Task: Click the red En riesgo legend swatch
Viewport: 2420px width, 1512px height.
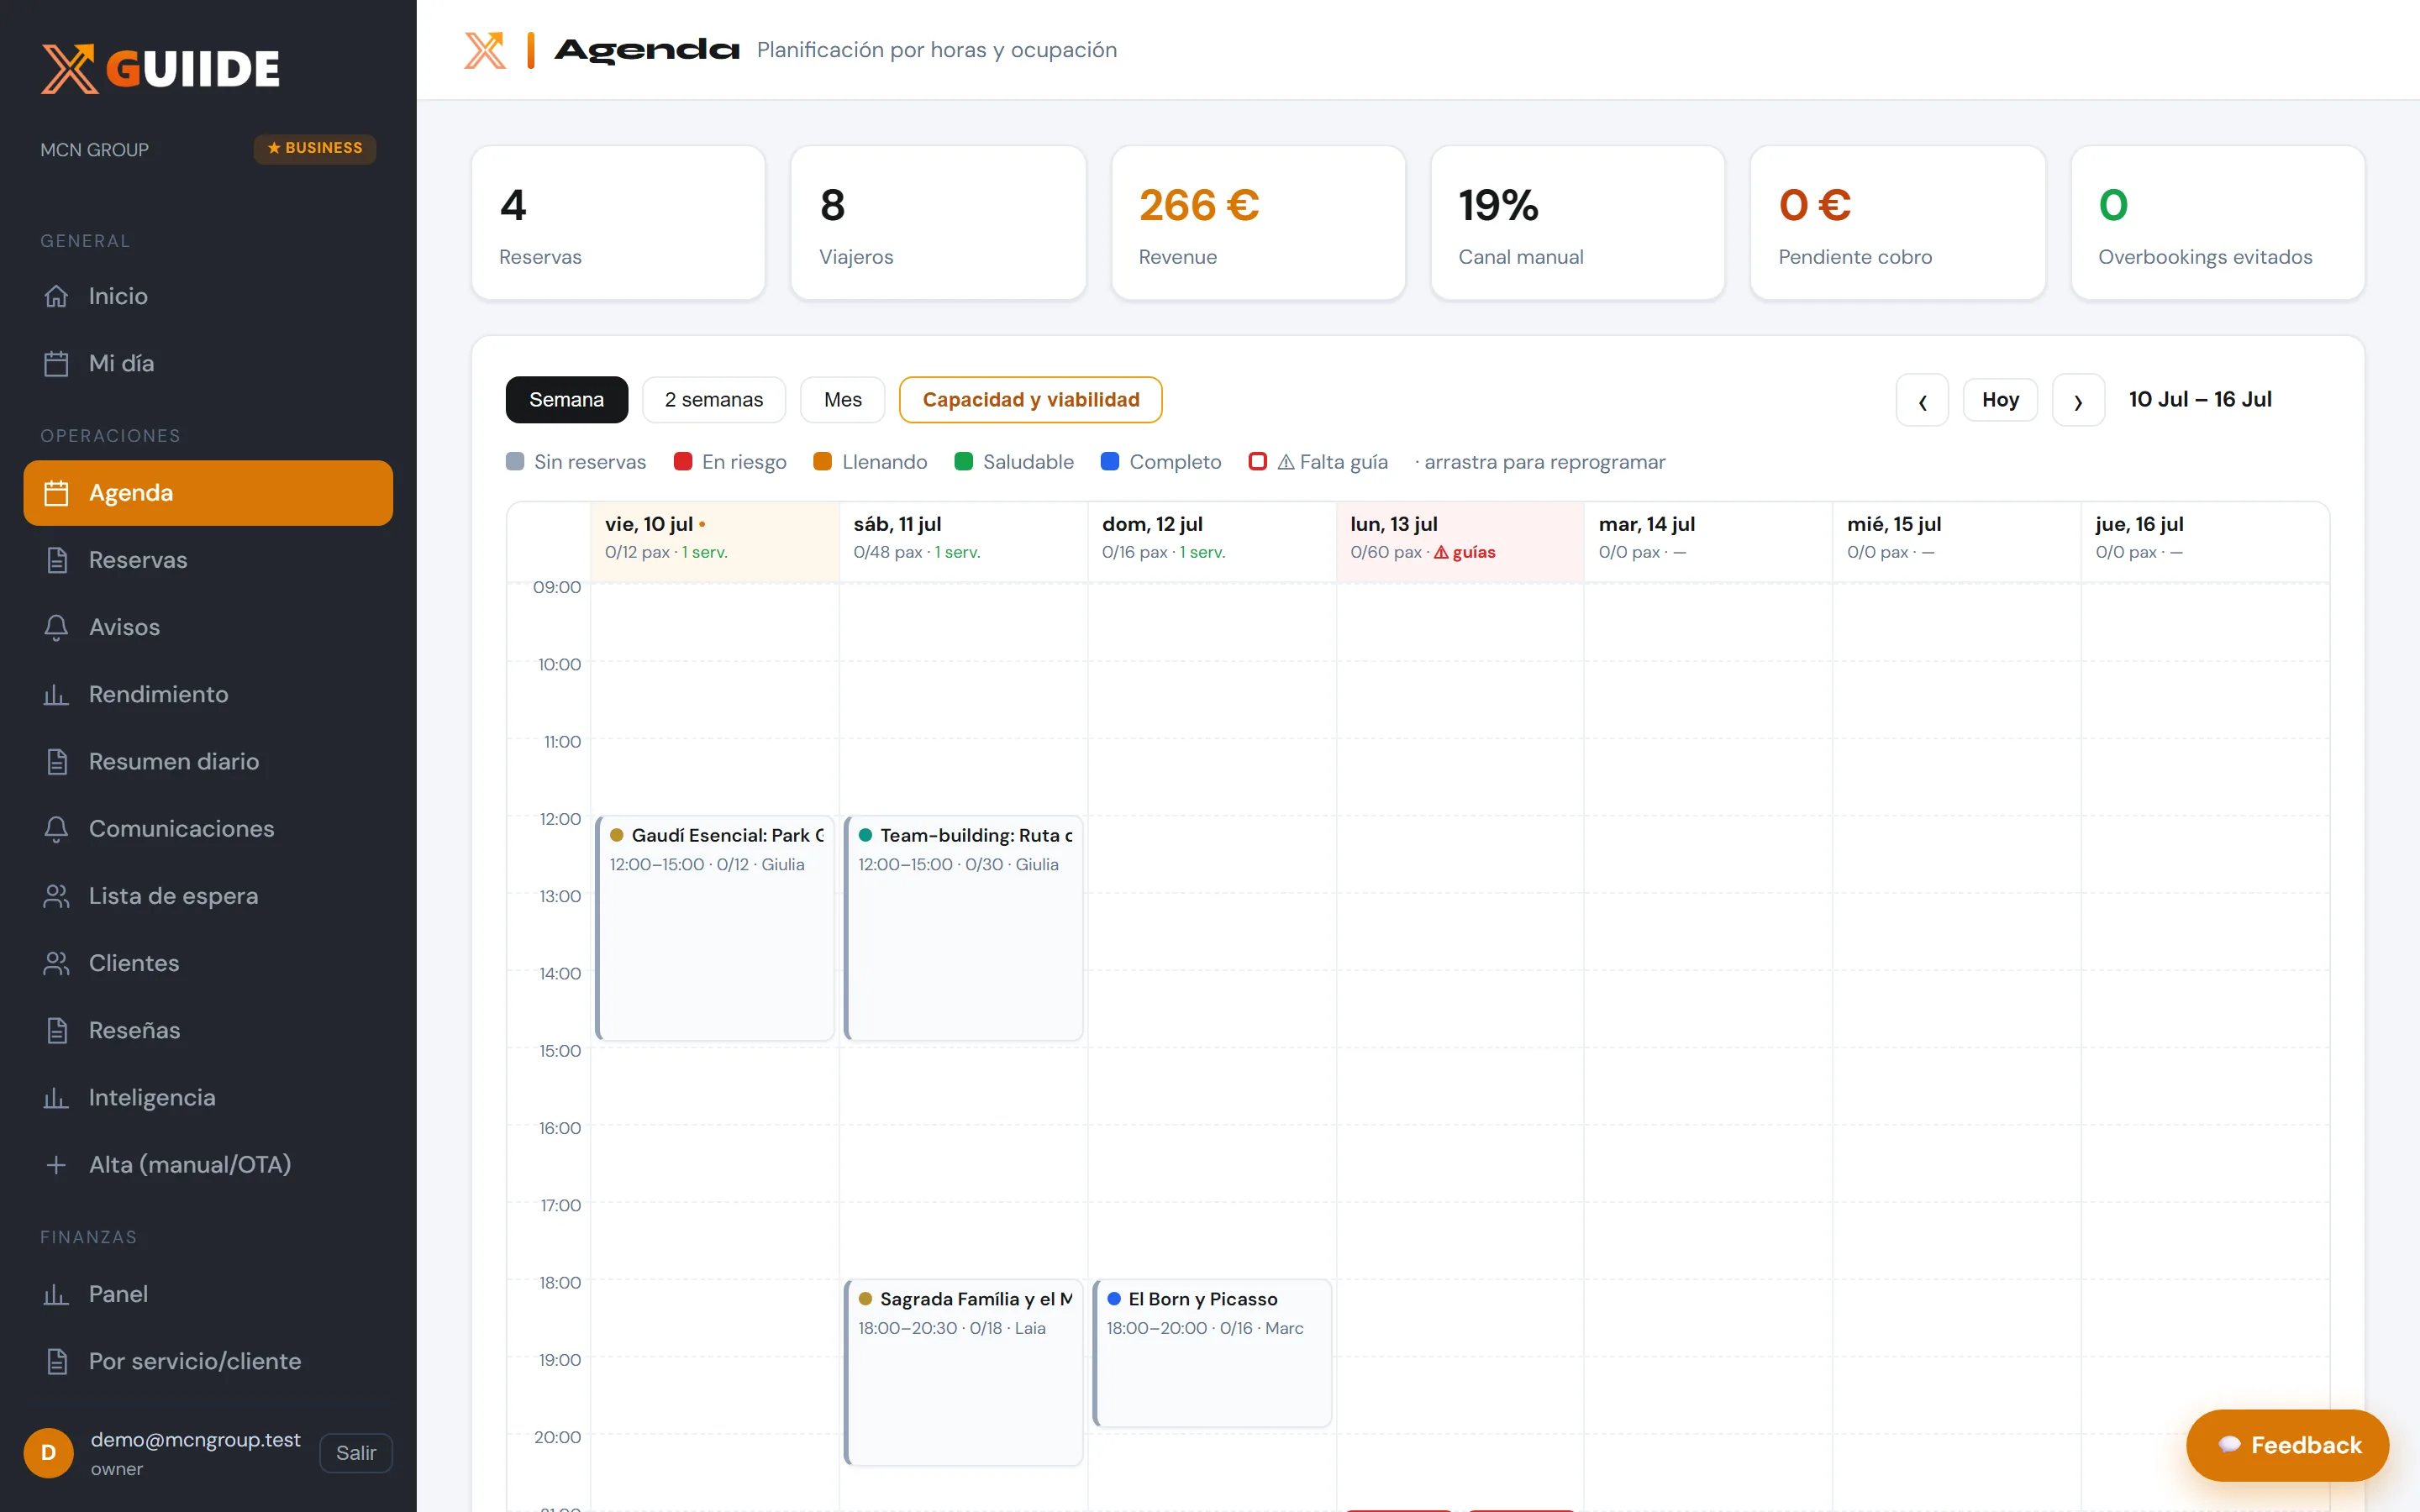Action: coord(683,461)
